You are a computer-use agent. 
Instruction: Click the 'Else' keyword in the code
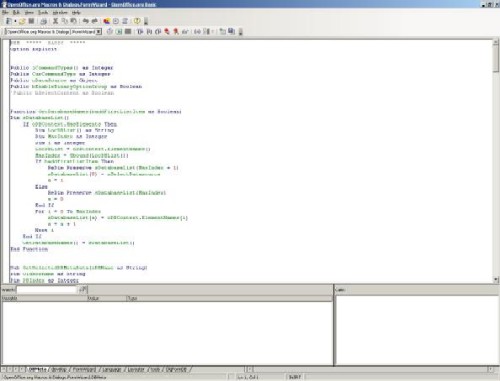[41, 187]
